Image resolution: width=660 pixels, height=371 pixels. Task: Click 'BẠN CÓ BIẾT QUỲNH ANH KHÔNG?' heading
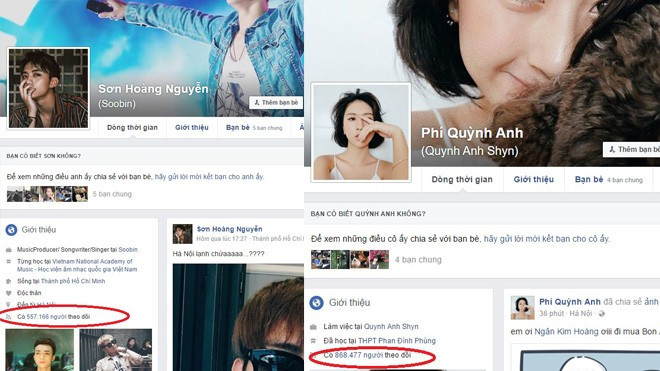click(x=368, y=214)
